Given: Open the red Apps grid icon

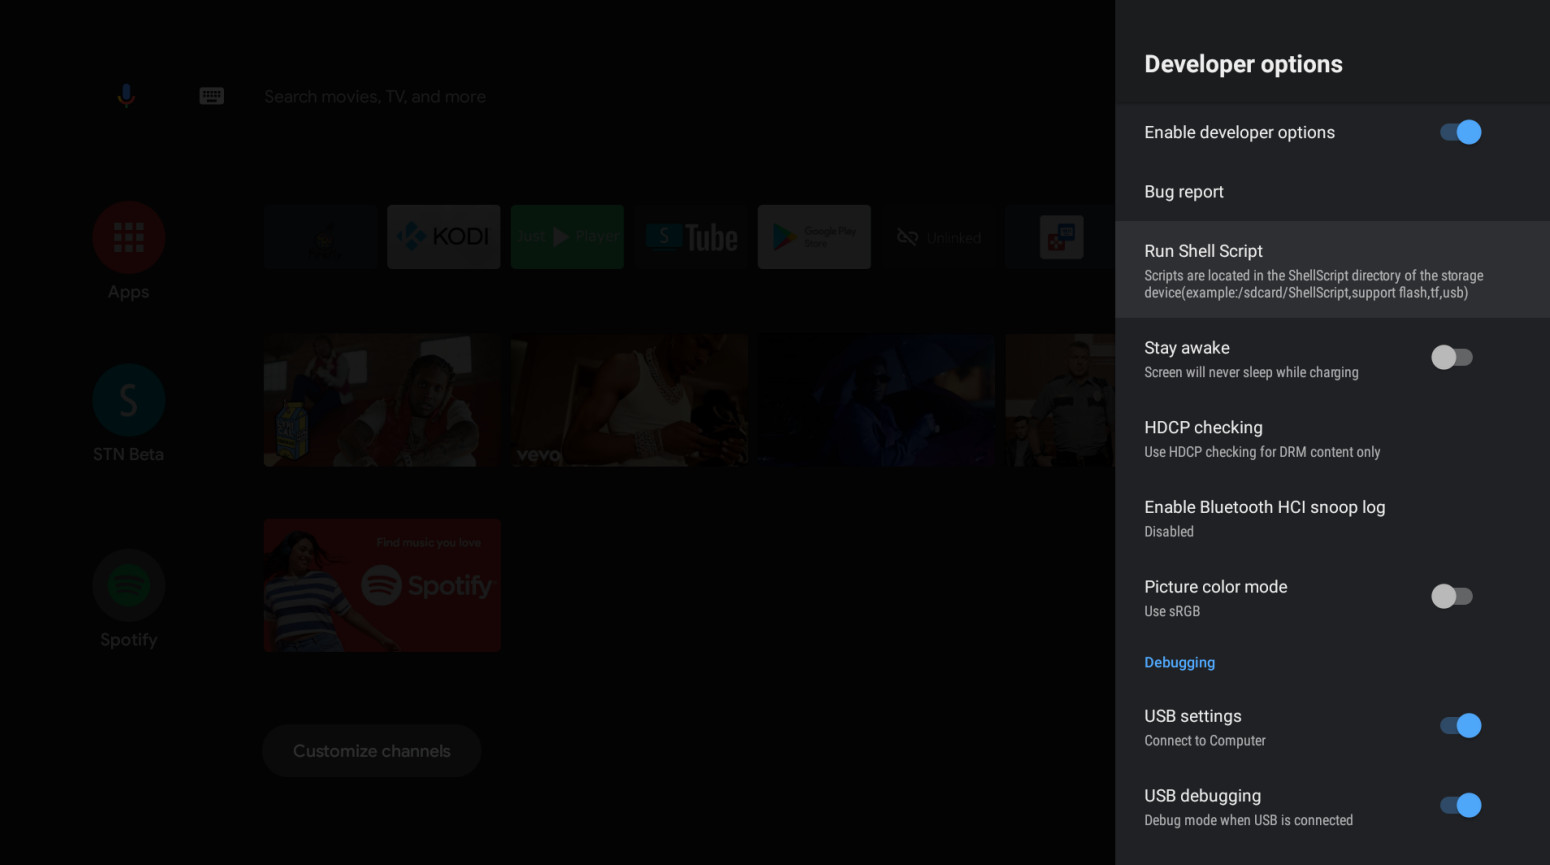Looking at the screenshot, I should click(129, 237).
